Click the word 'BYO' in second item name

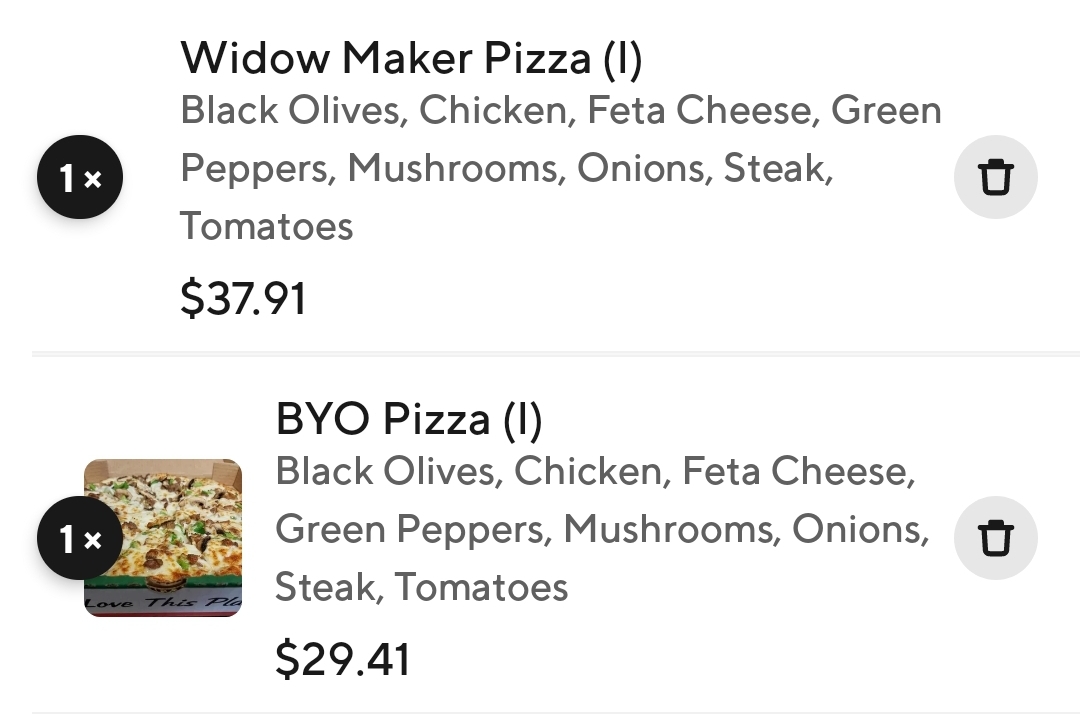point(322,419)
